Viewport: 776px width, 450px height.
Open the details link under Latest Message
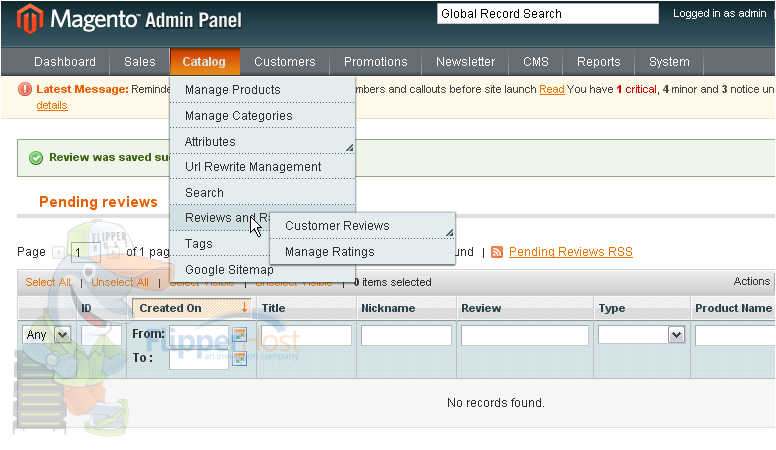pyautogui.click(x=52, y=105)
